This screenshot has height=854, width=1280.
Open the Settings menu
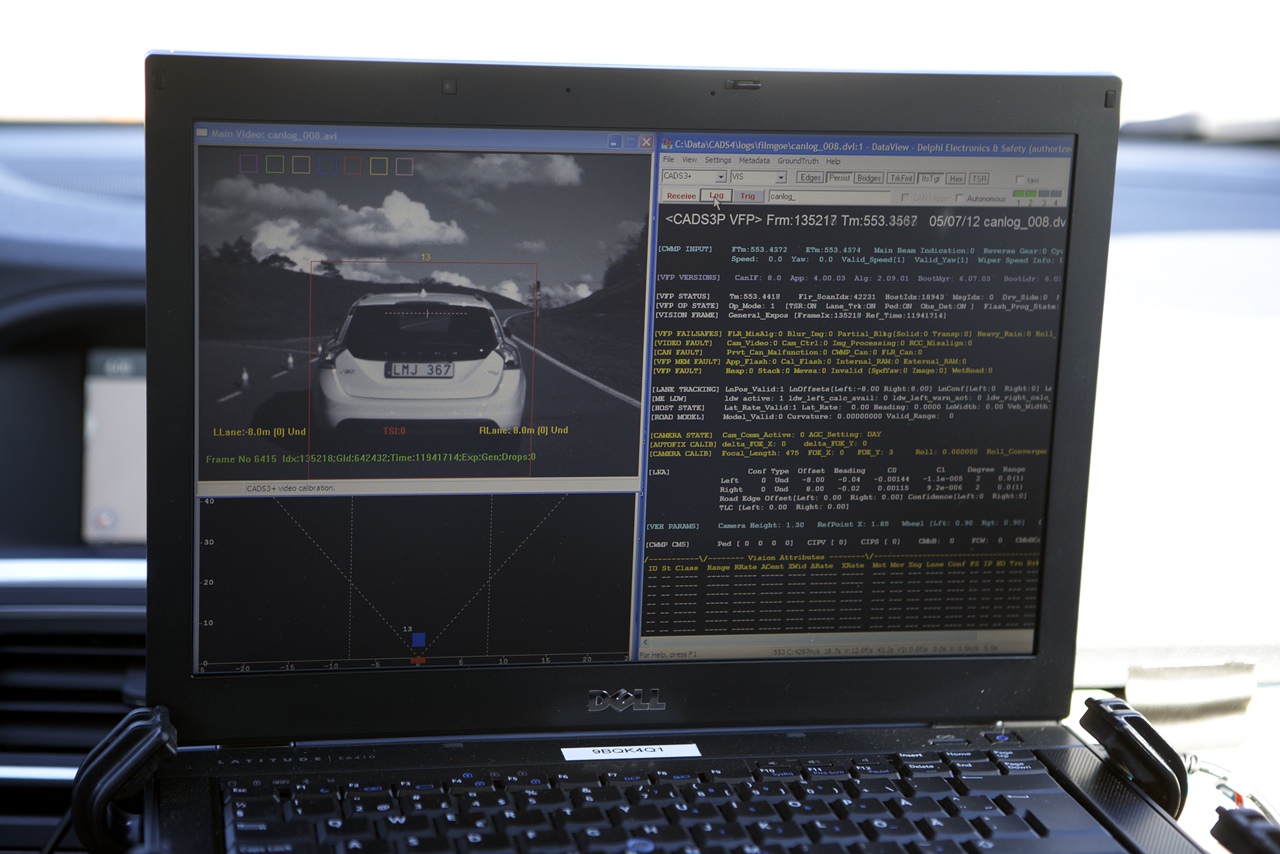(x=718, y=161)
